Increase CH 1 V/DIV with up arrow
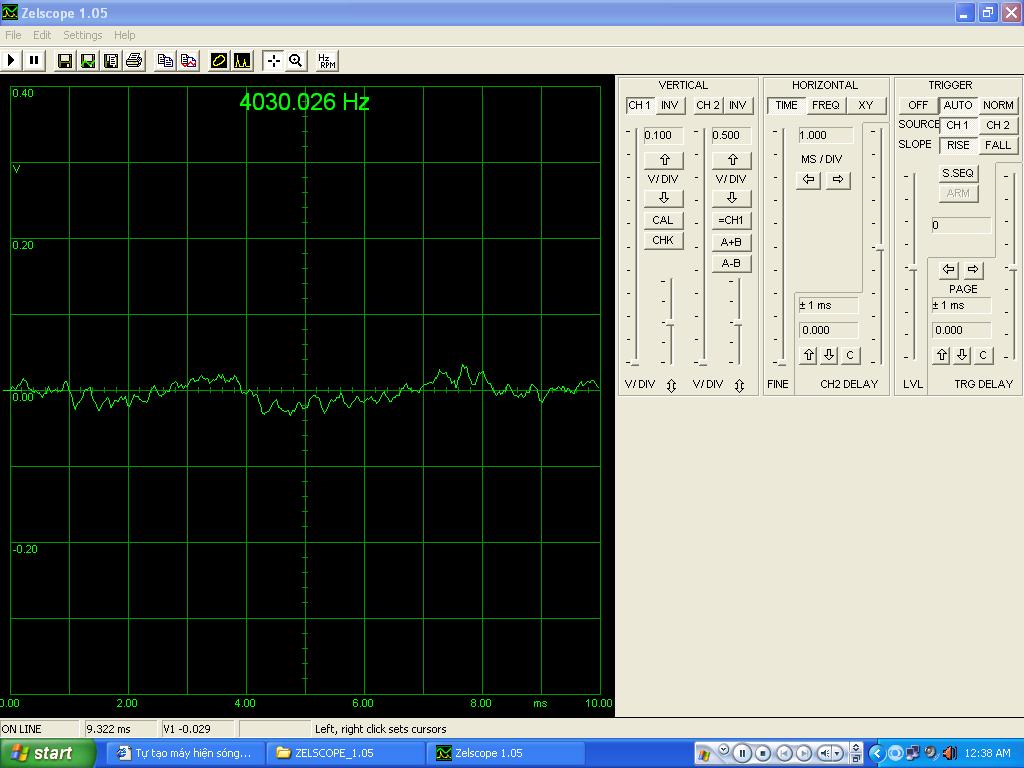Image resolution: width=1024 pixels, height=768 pixels. (664, 160)
